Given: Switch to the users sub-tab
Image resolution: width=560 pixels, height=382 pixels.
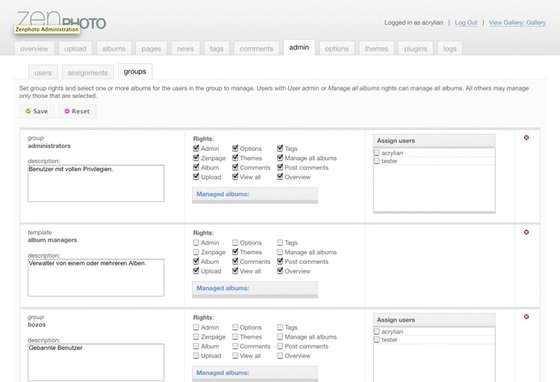Looking at the screenshot, I should [x=43, y=73].
